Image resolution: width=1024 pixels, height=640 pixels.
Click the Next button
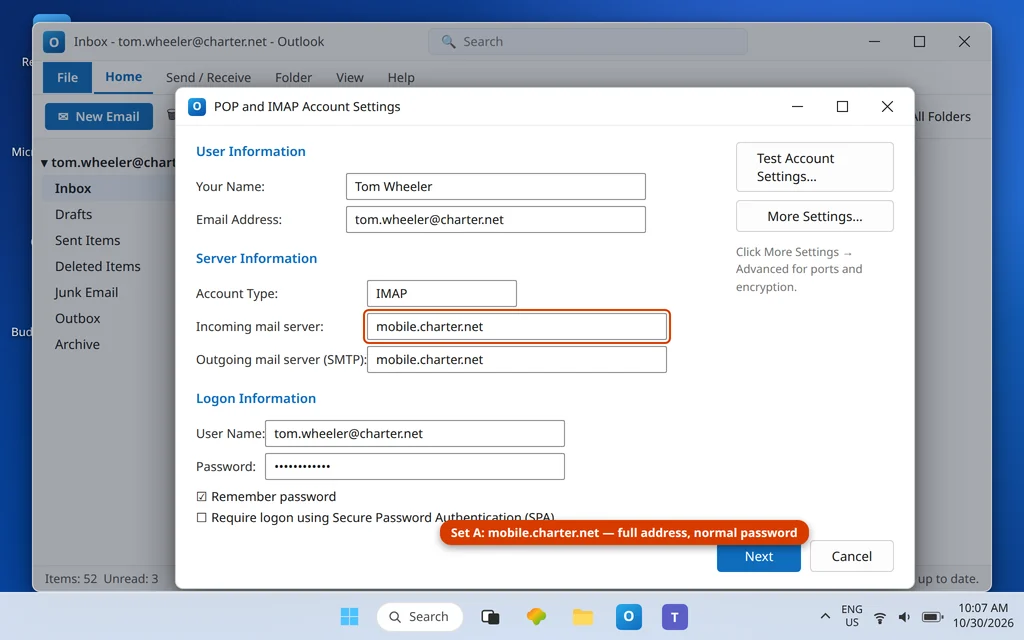(758, 556)
